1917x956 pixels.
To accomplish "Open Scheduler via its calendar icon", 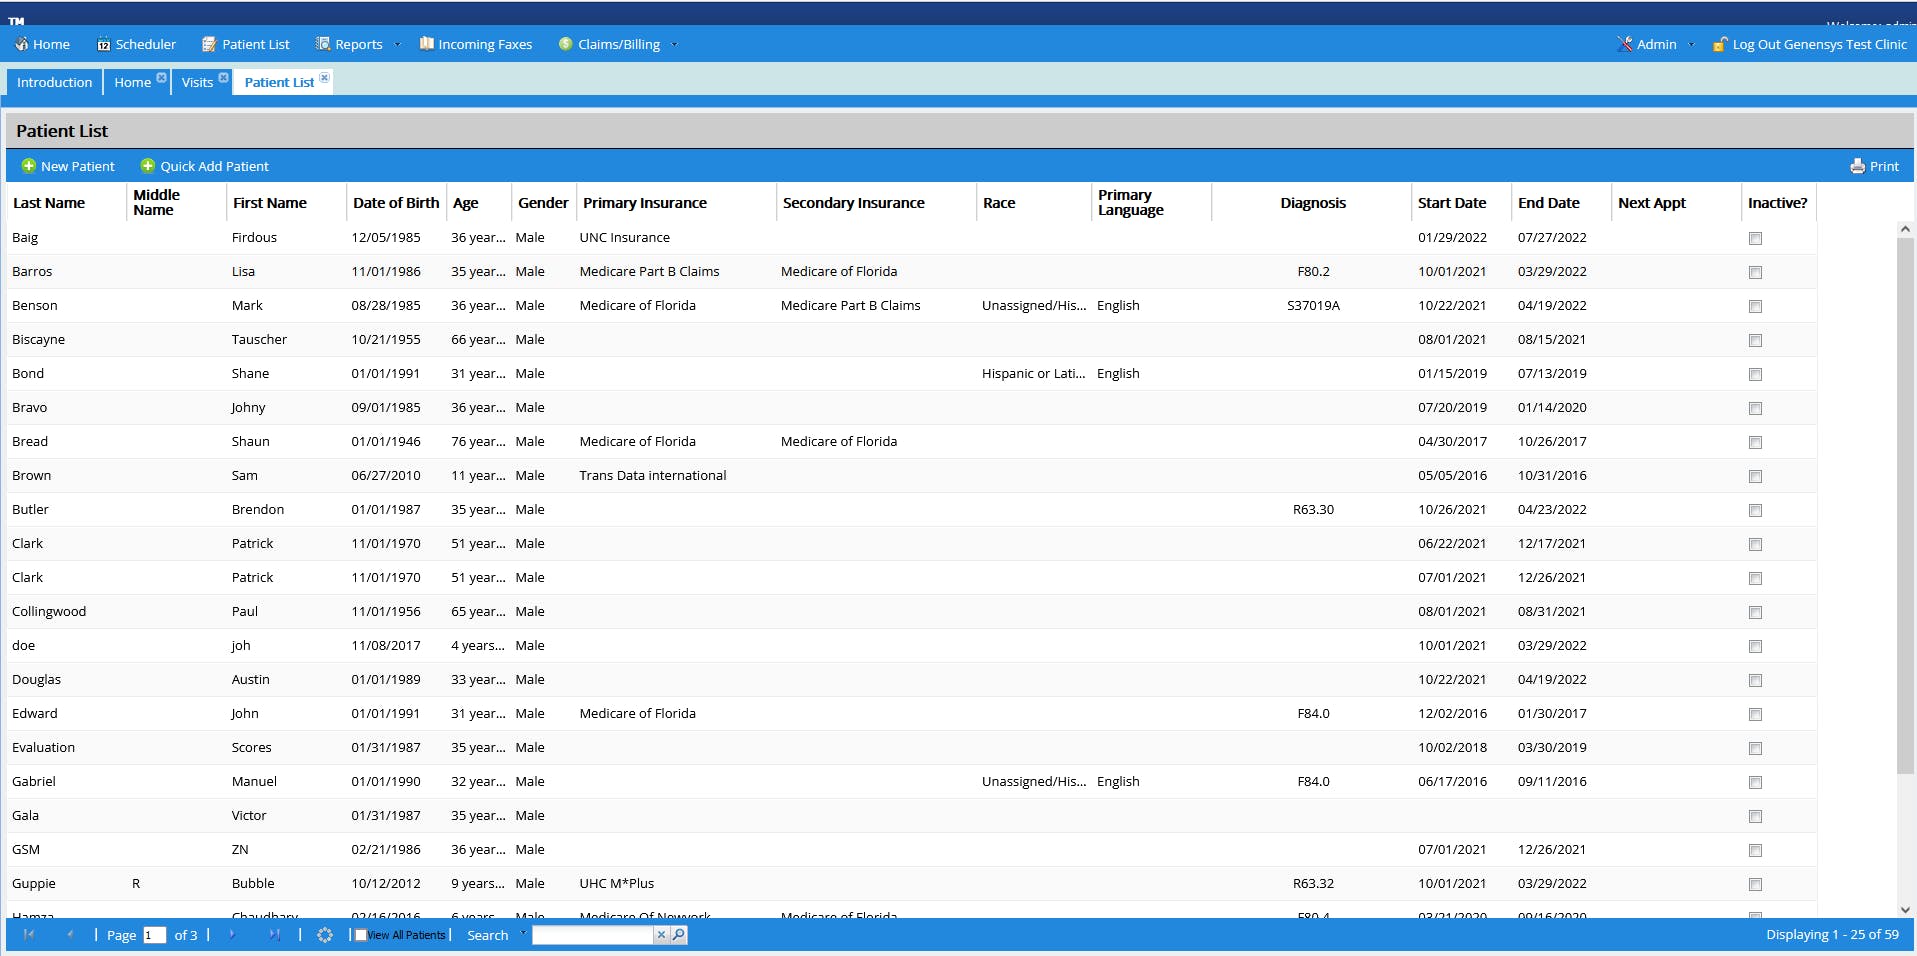I will coord(103,44).
